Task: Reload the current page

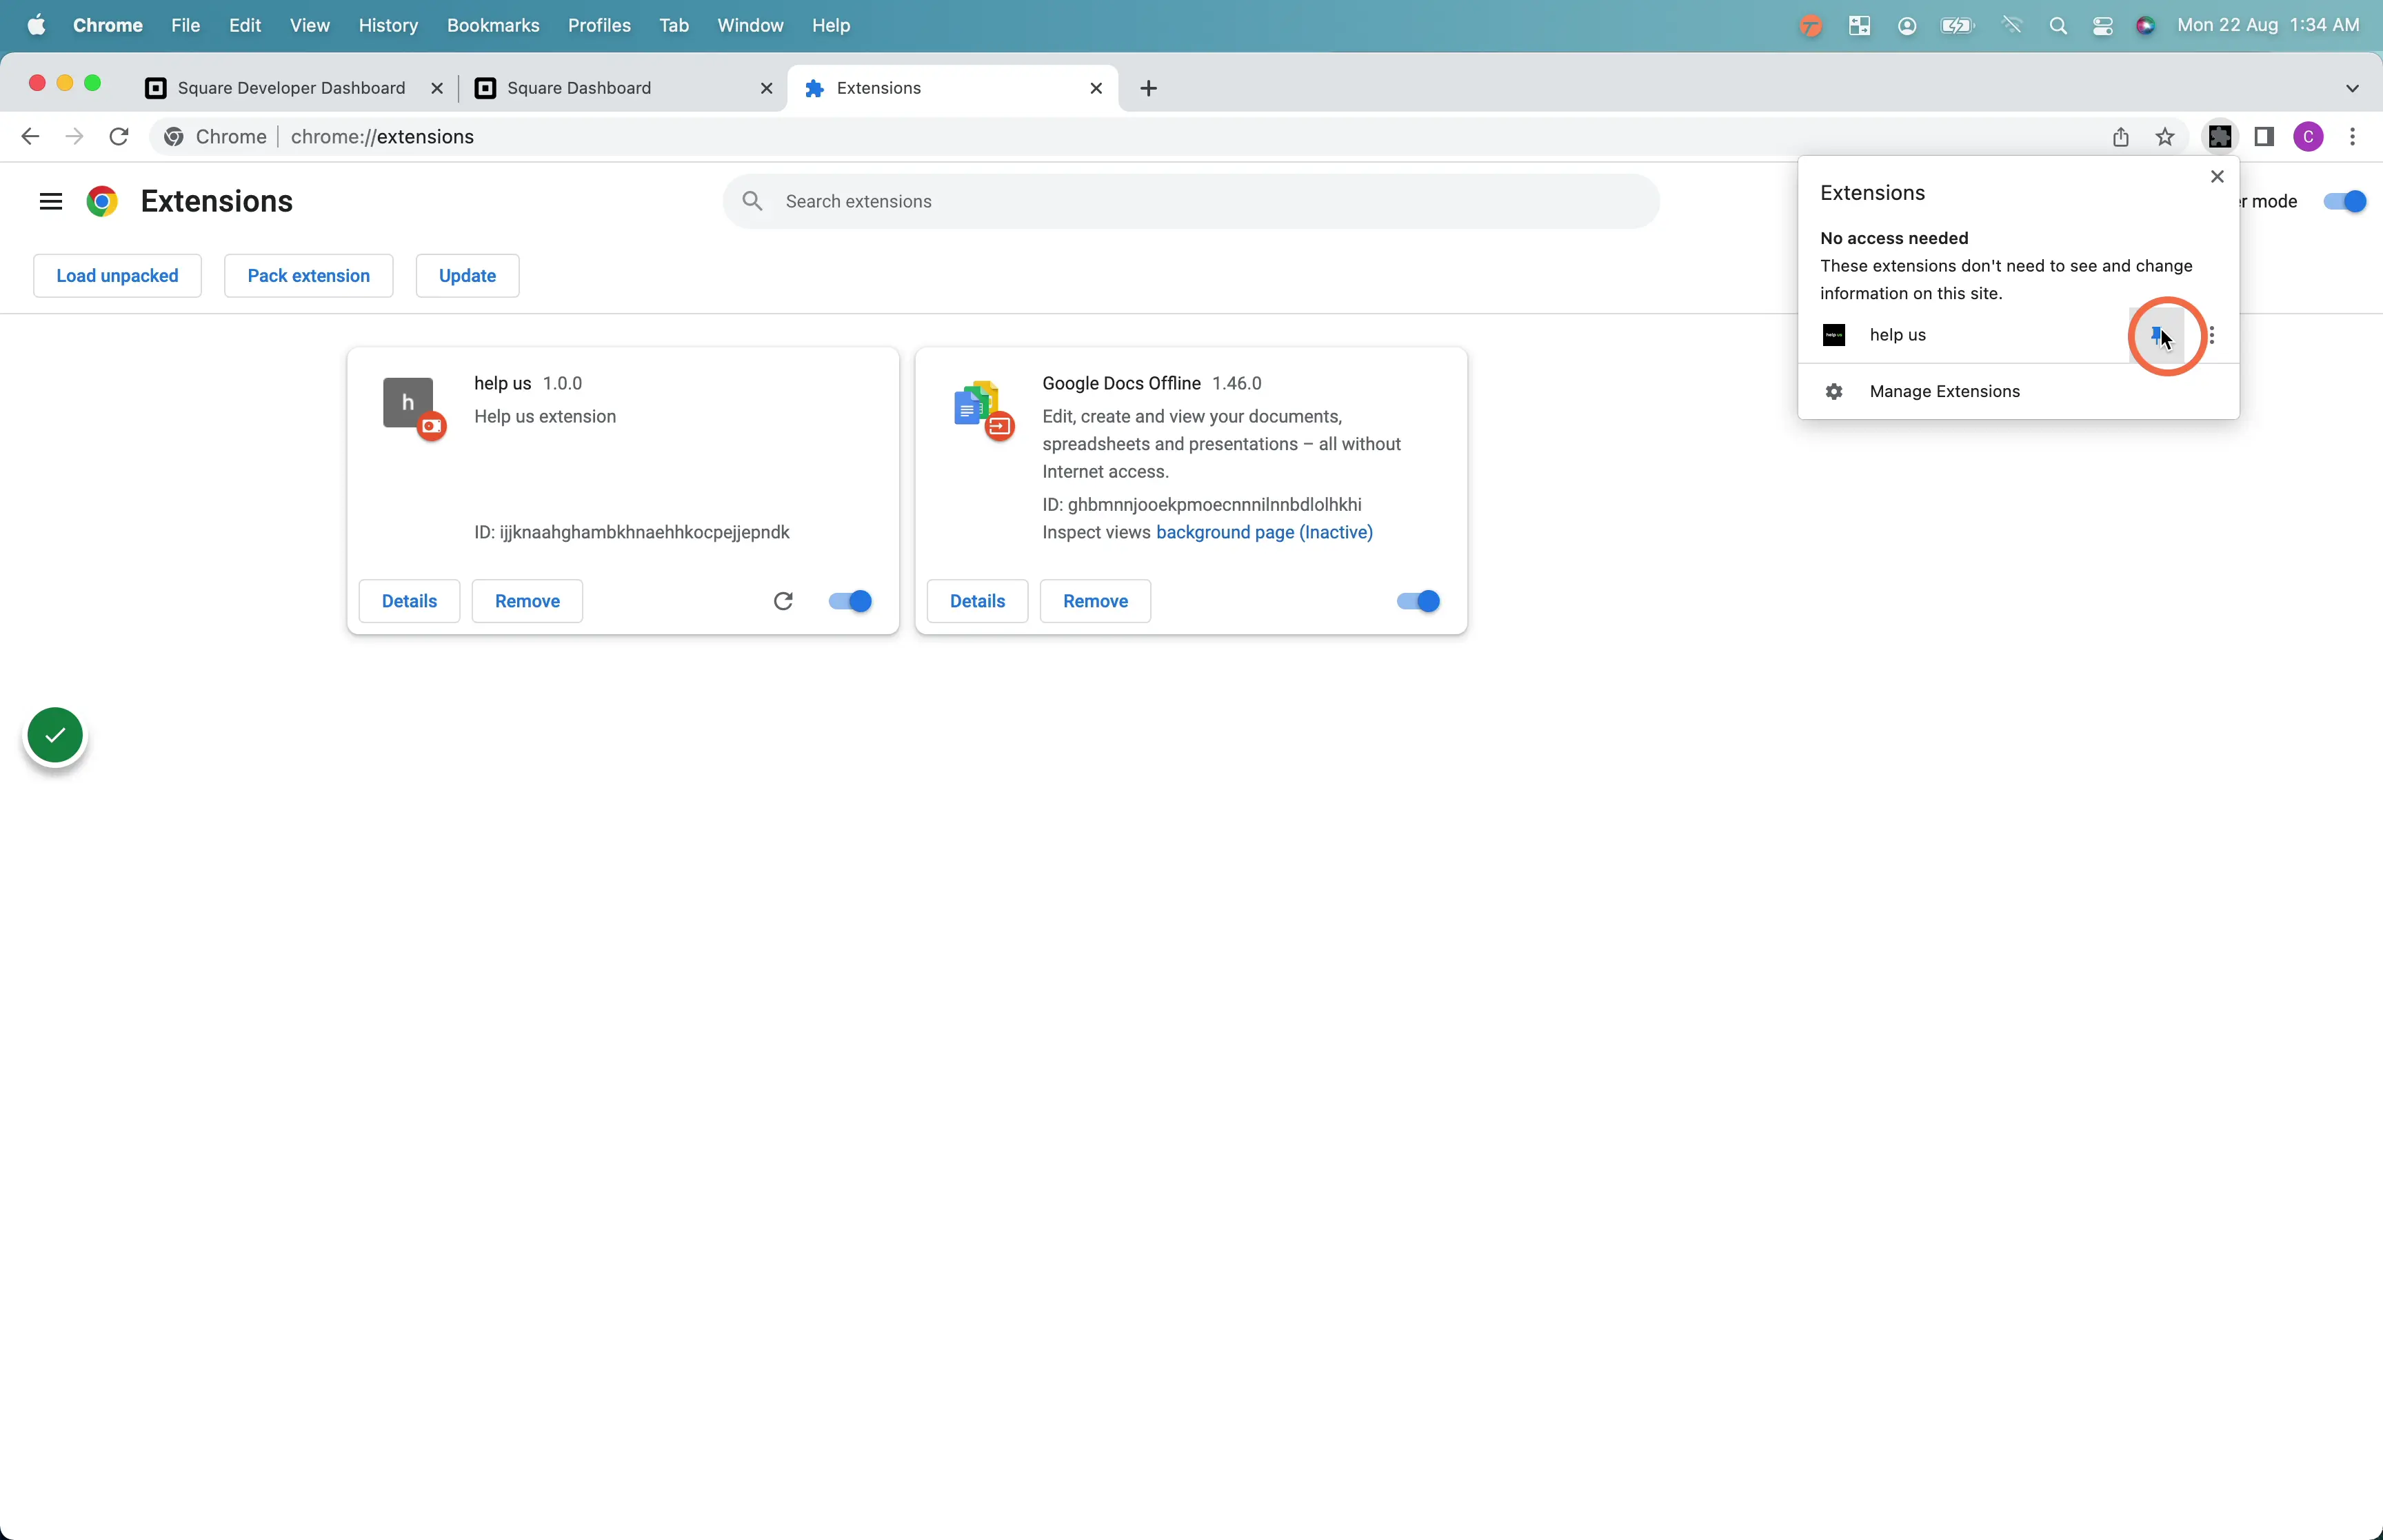Action: click(119, 137)
